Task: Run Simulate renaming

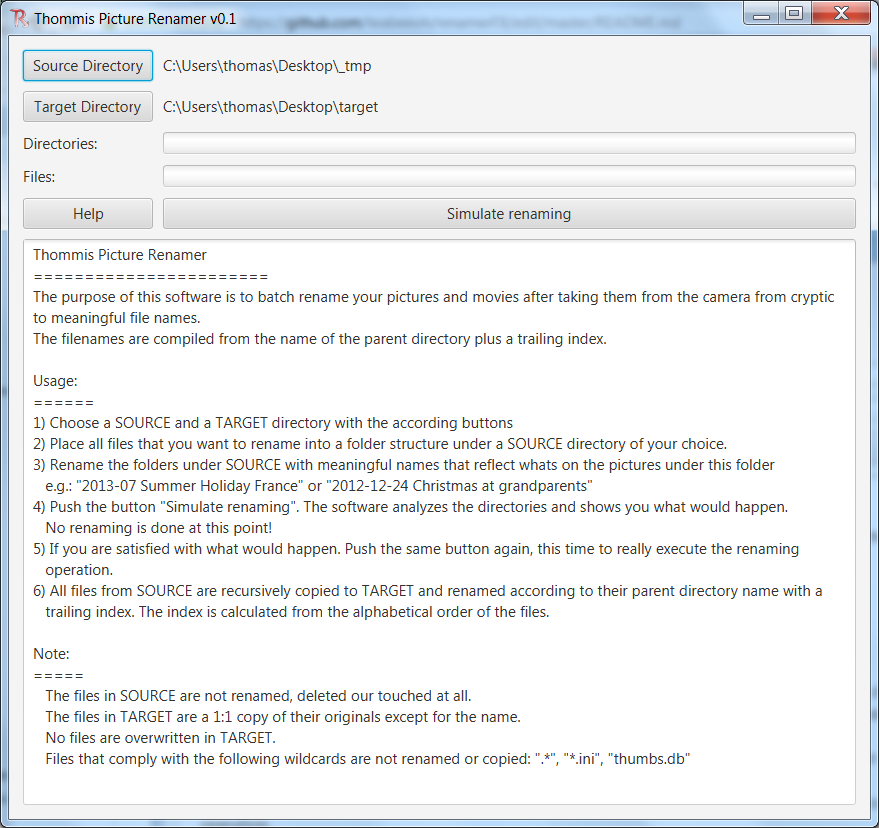Action: pyautogui.click(x=508, y=213)
